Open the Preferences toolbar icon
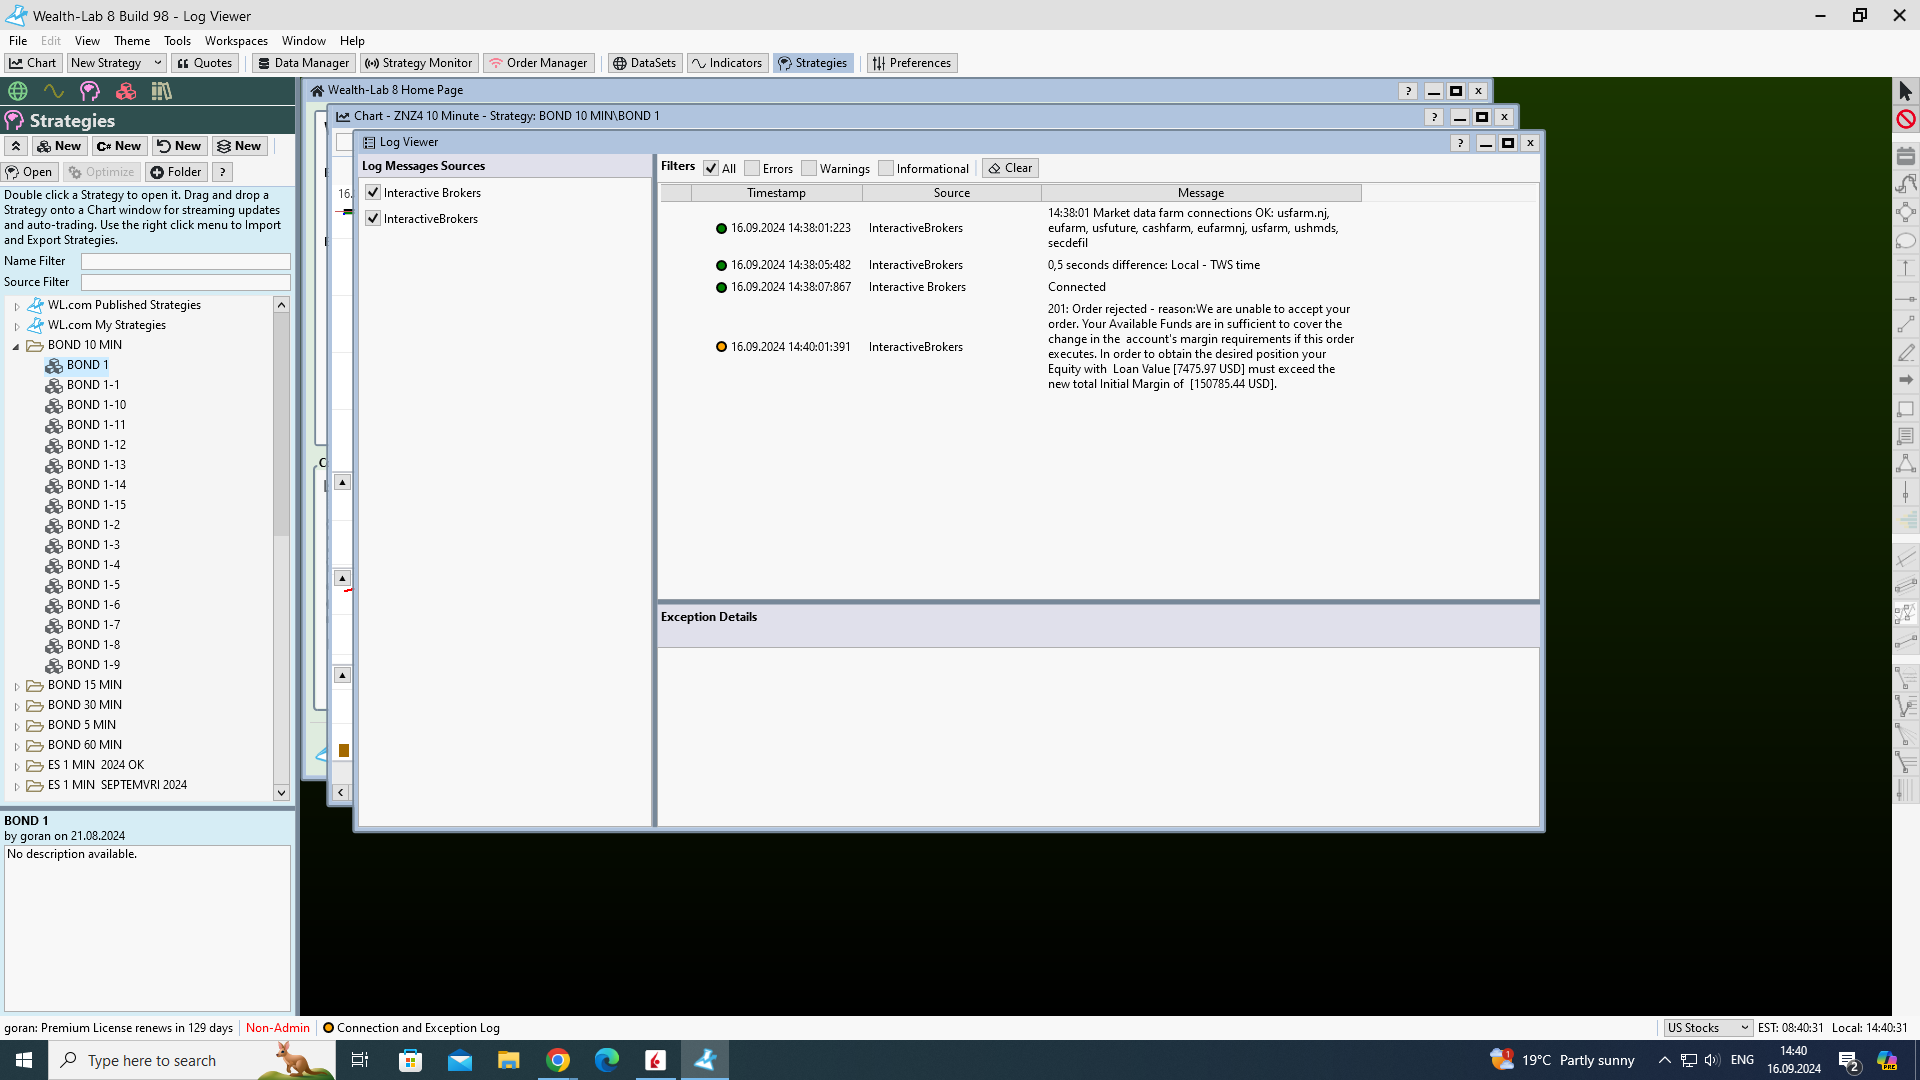The width and height of the screenshot is (1920, 1080). (x=911, y=63)
